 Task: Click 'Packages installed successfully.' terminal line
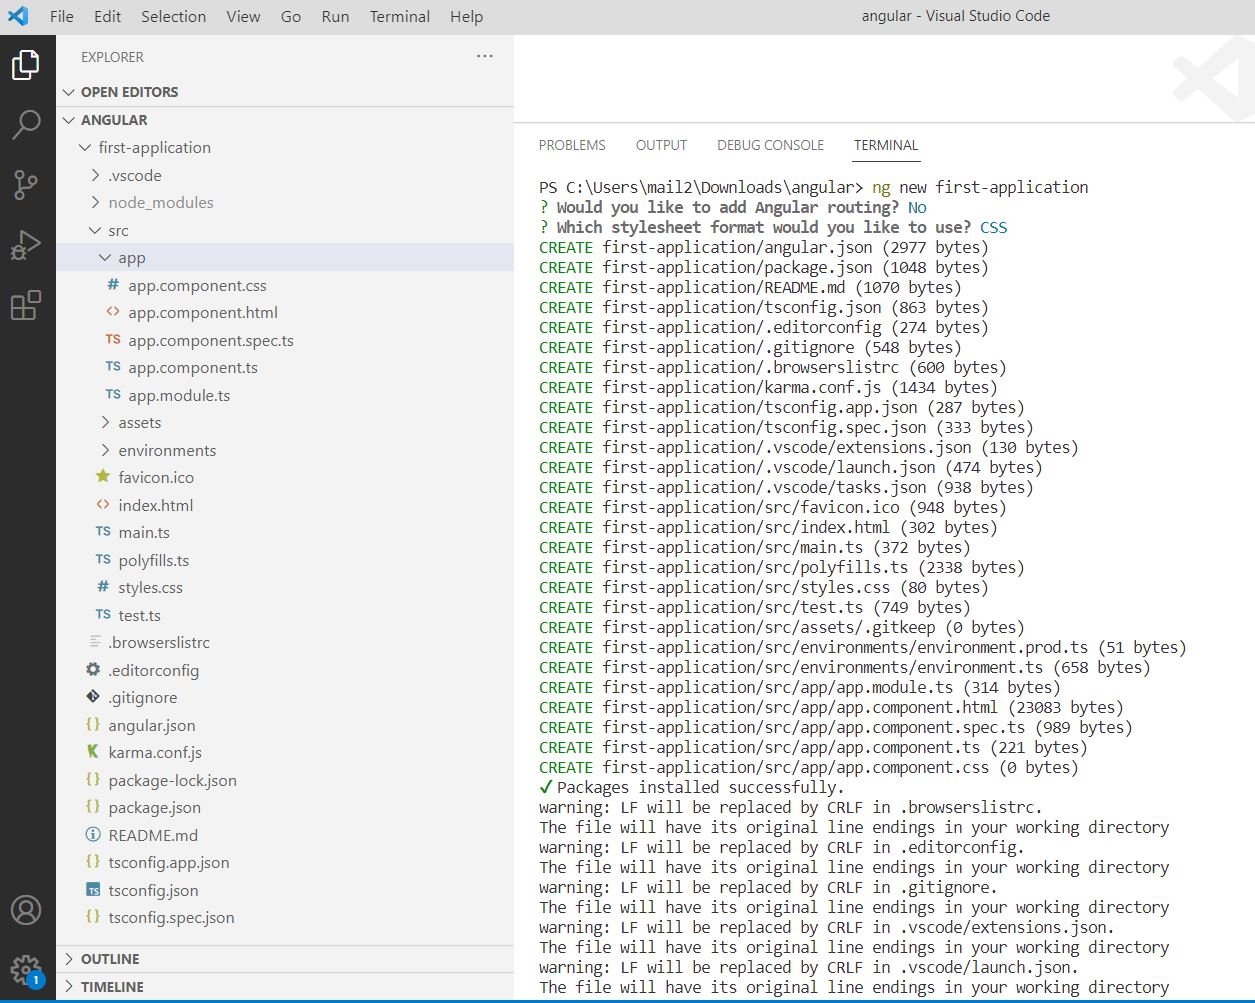tap(700, 787)
